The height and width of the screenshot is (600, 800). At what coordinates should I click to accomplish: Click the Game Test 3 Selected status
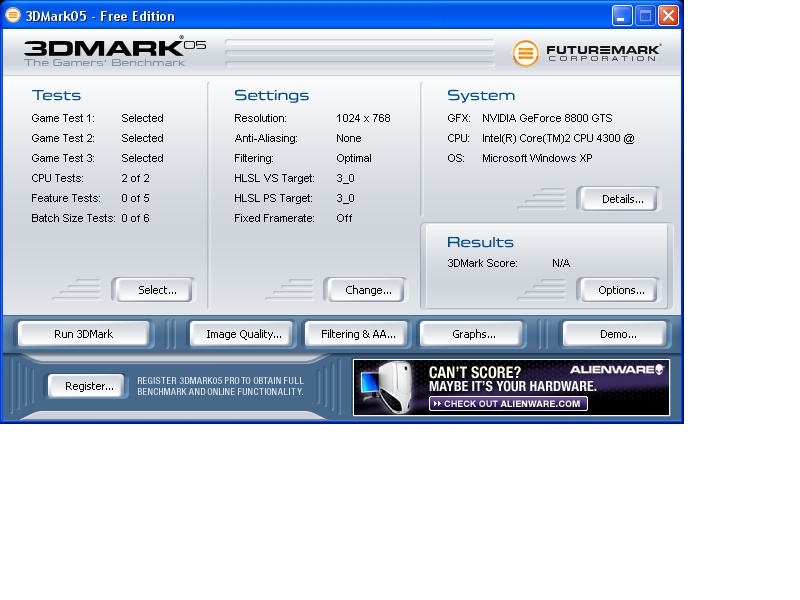click(142, 158)
